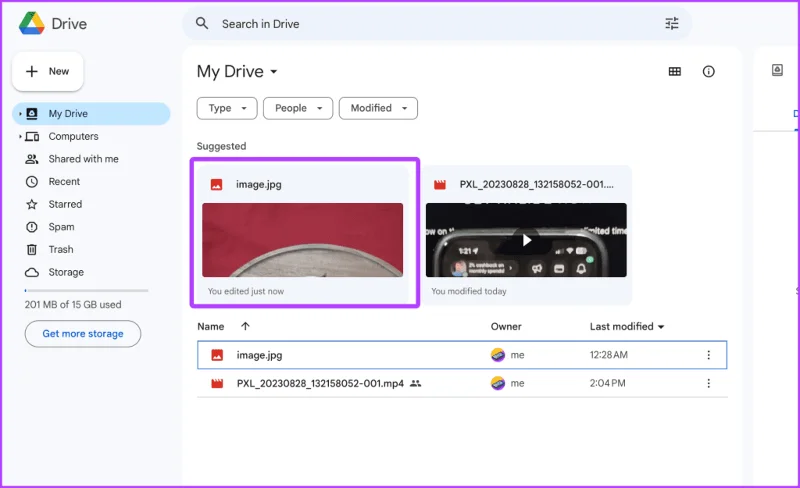Click 201 MB of 15 GB used text
Viewport: 800px width, 488px height.
(73, 305)
